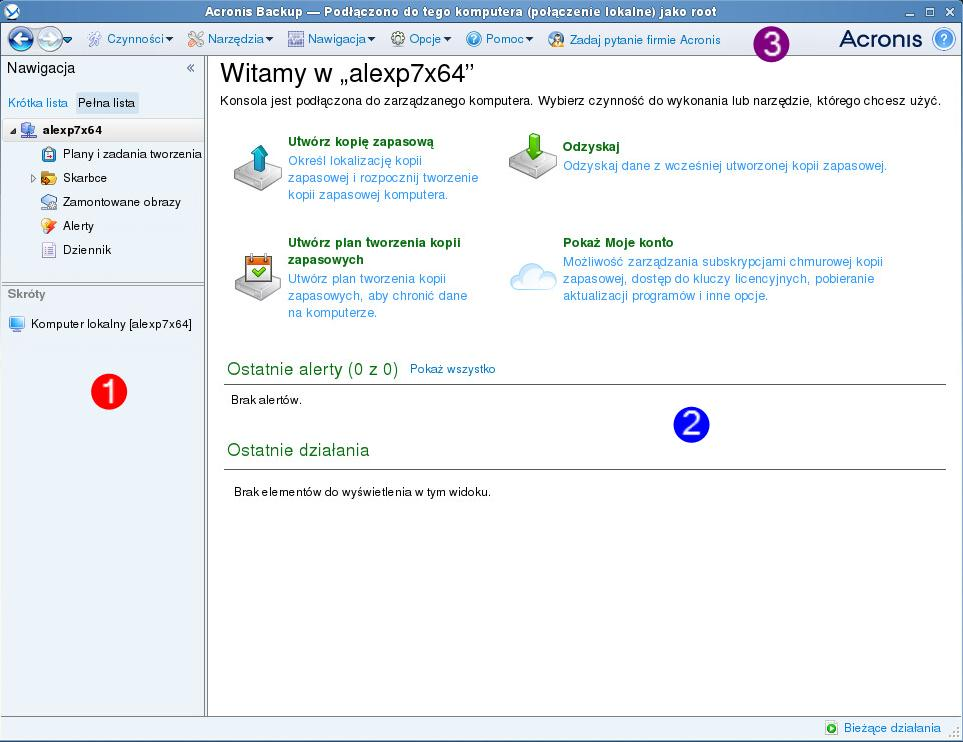The height and width of the screenshot is (742, 963).
Task: Open Plany i zadania tworzenia tree item
Action: tap(132, 154)
